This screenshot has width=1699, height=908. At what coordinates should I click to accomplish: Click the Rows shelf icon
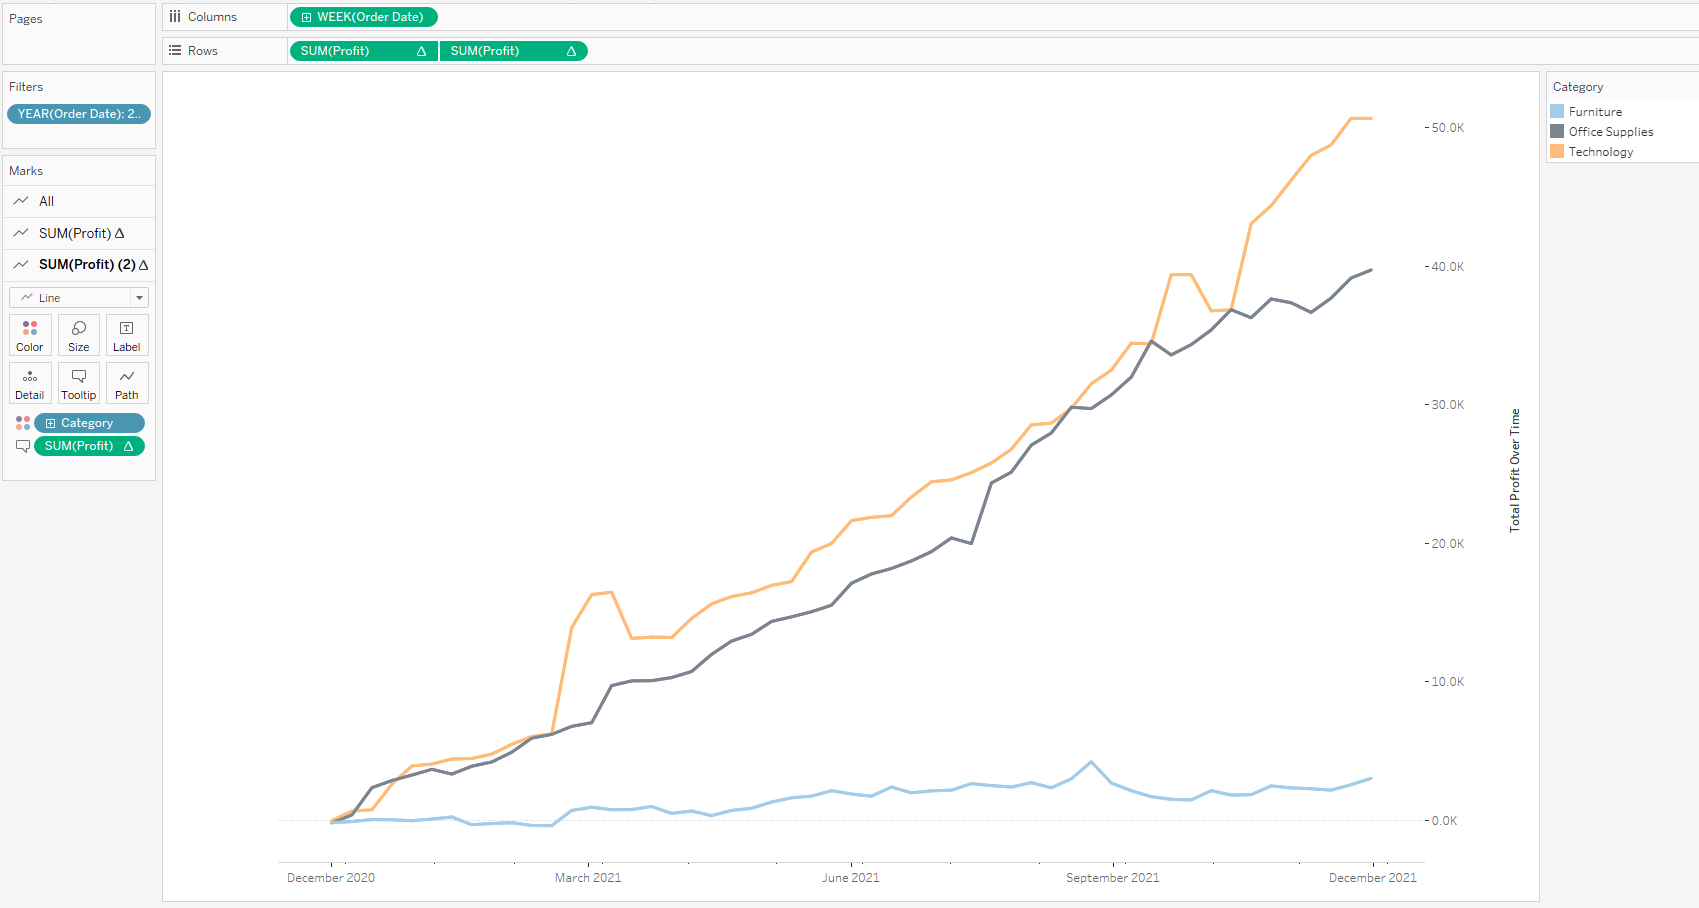175,51
